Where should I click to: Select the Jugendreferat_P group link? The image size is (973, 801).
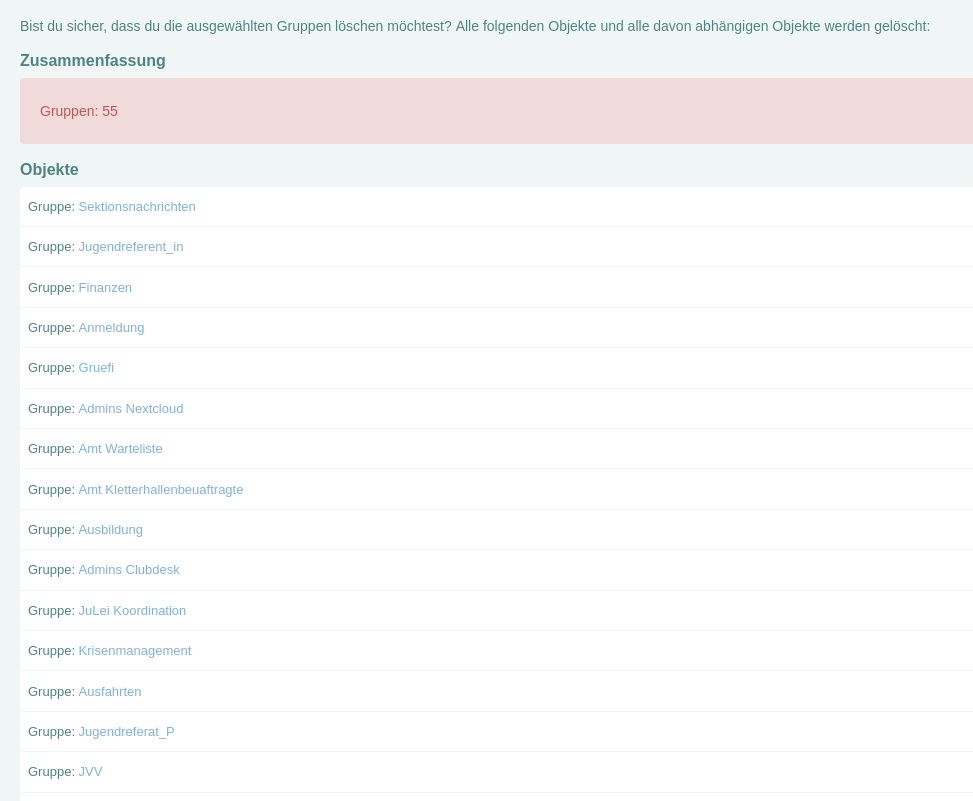pos(126,732)
